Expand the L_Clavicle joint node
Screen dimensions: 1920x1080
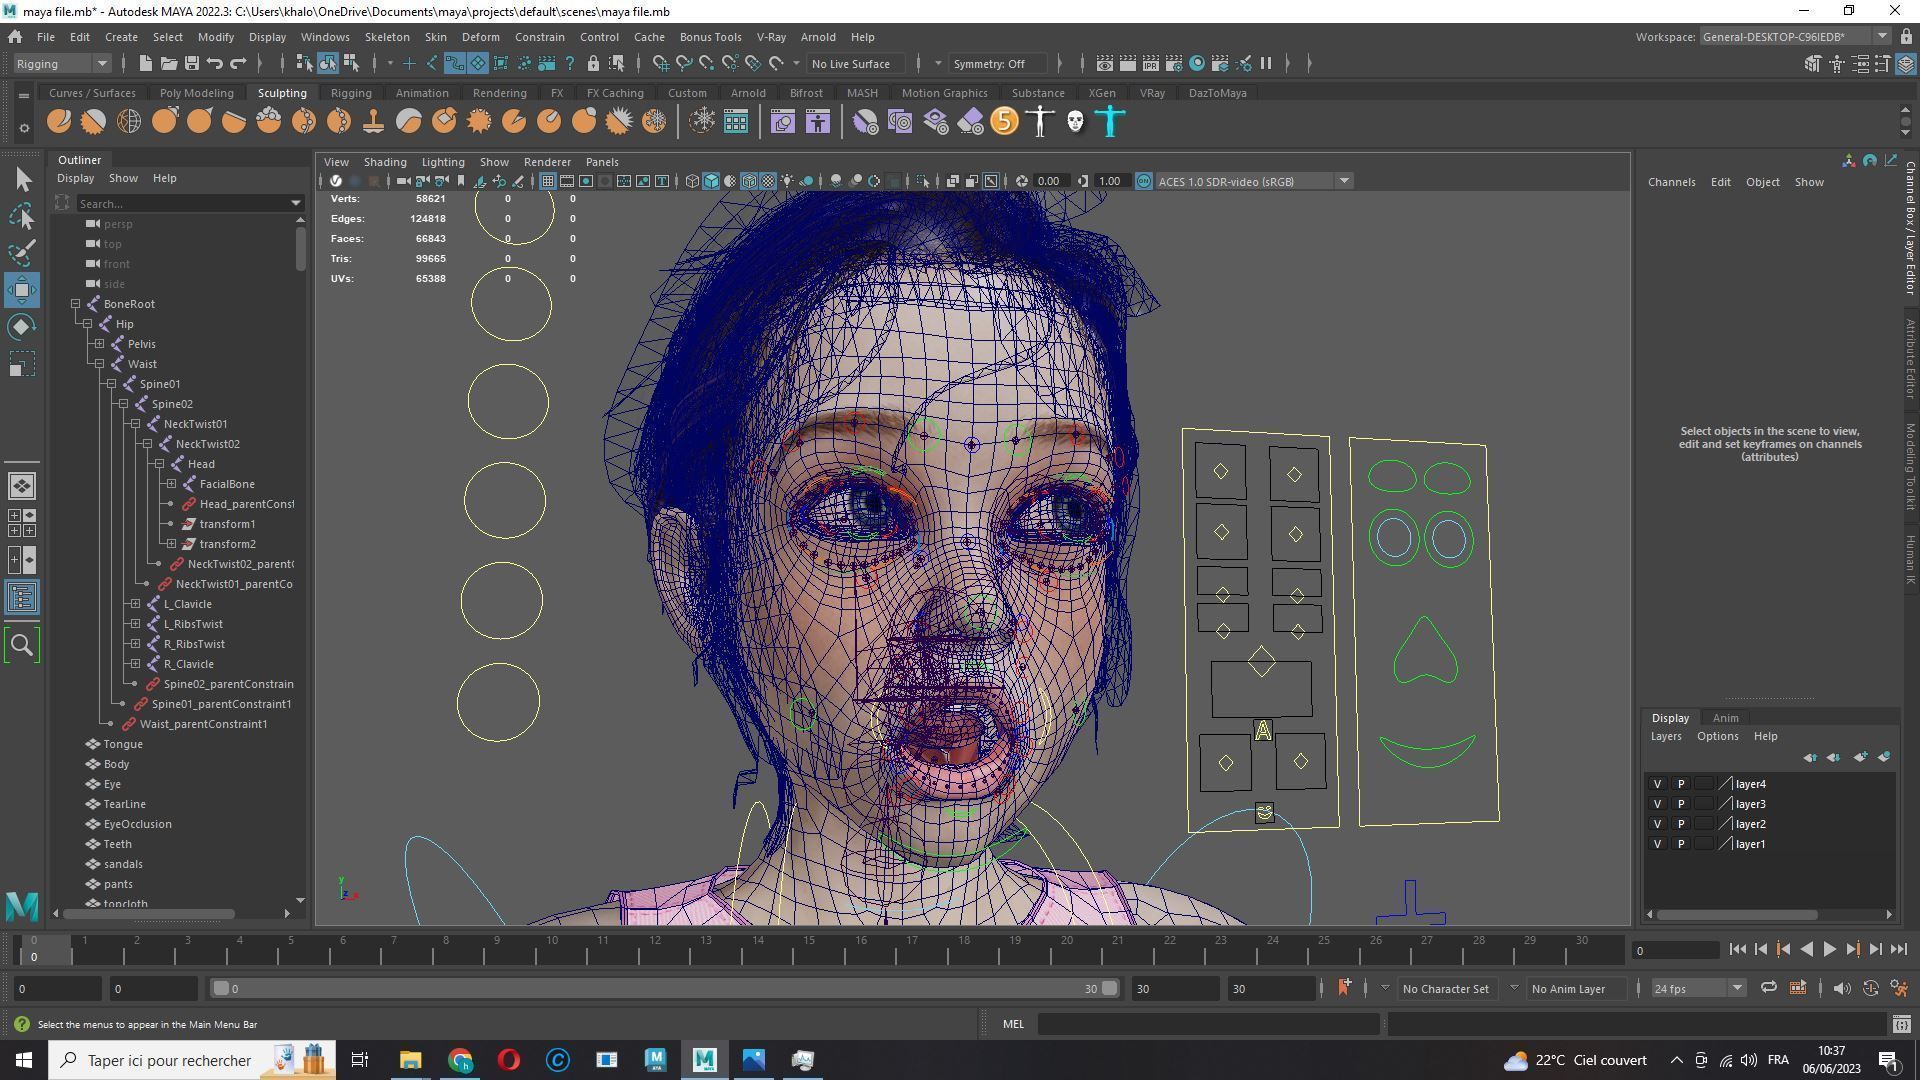[135, 604]
